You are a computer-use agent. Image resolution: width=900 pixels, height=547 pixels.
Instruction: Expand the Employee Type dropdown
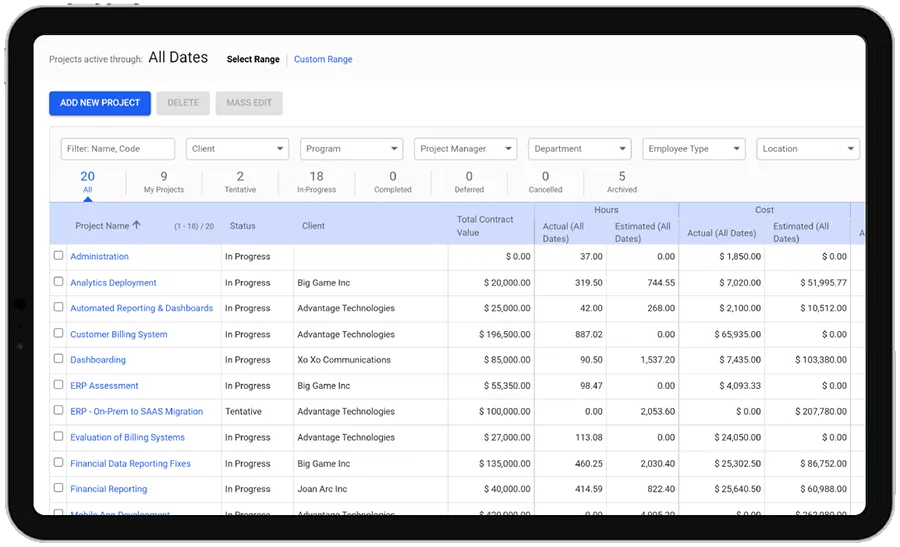coord(694,149)
